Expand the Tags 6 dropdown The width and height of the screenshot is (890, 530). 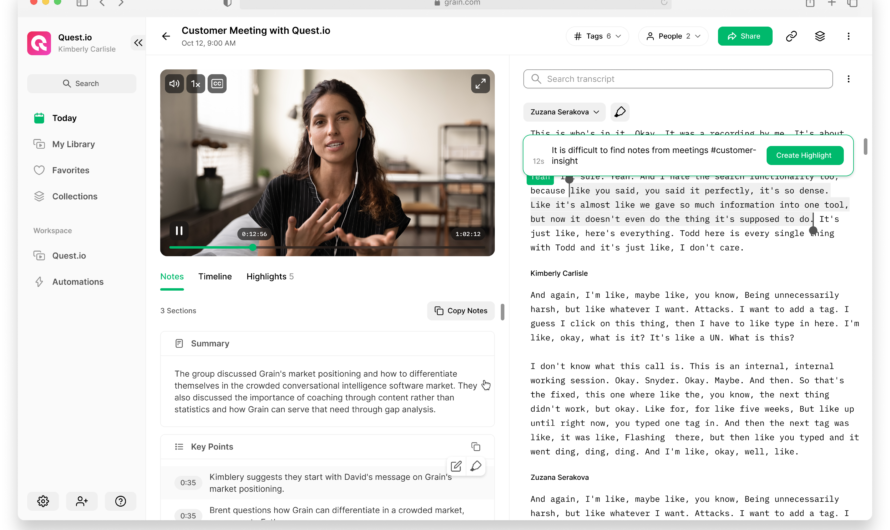click(x=598, y=36)
